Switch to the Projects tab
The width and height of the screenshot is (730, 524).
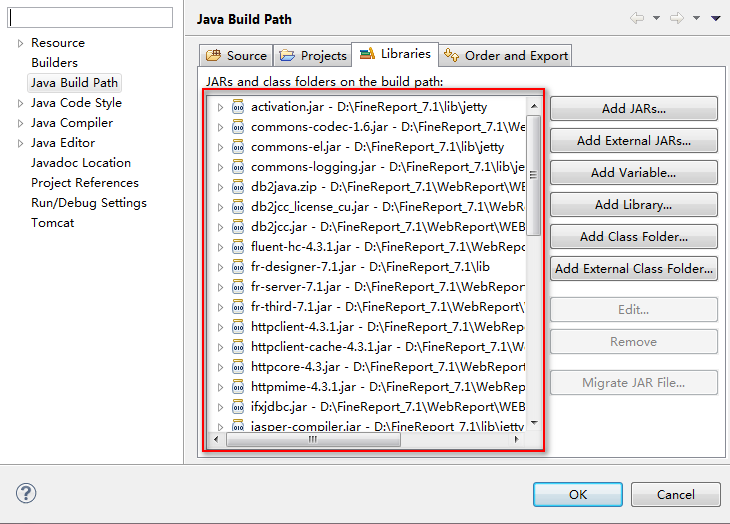pos(313,56)
